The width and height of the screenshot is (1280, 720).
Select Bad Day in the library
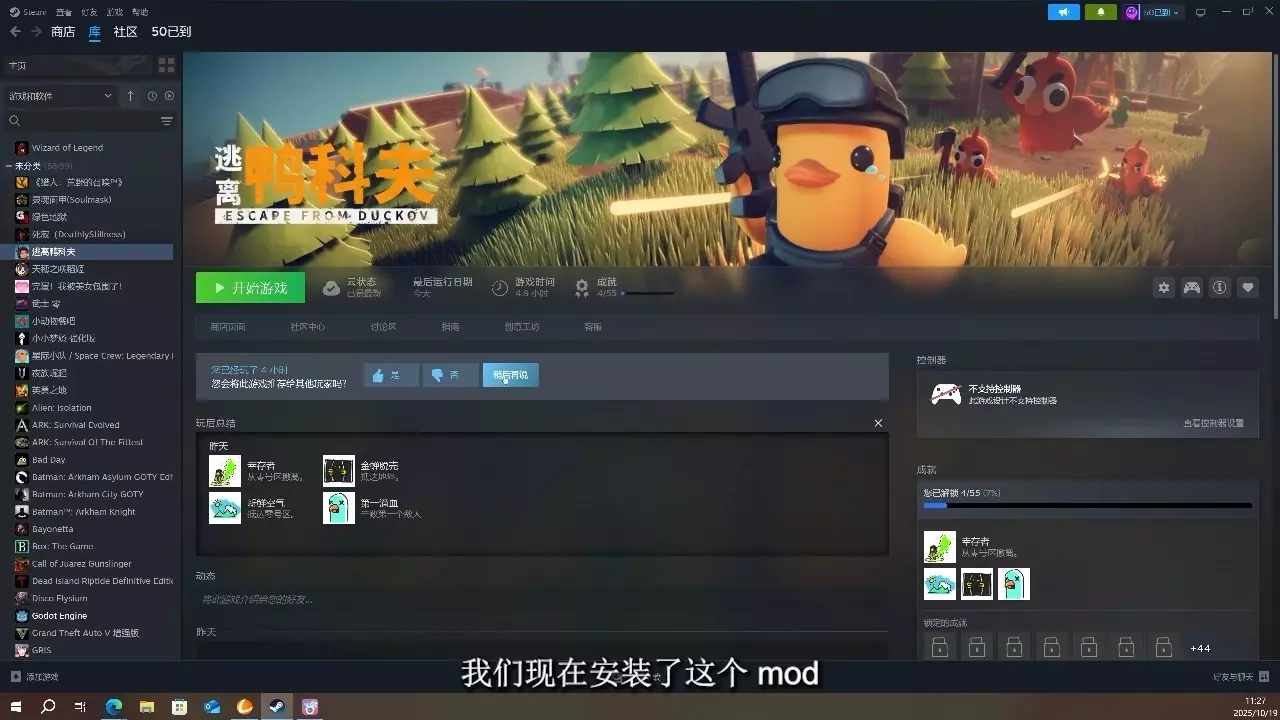coord(48,460)
